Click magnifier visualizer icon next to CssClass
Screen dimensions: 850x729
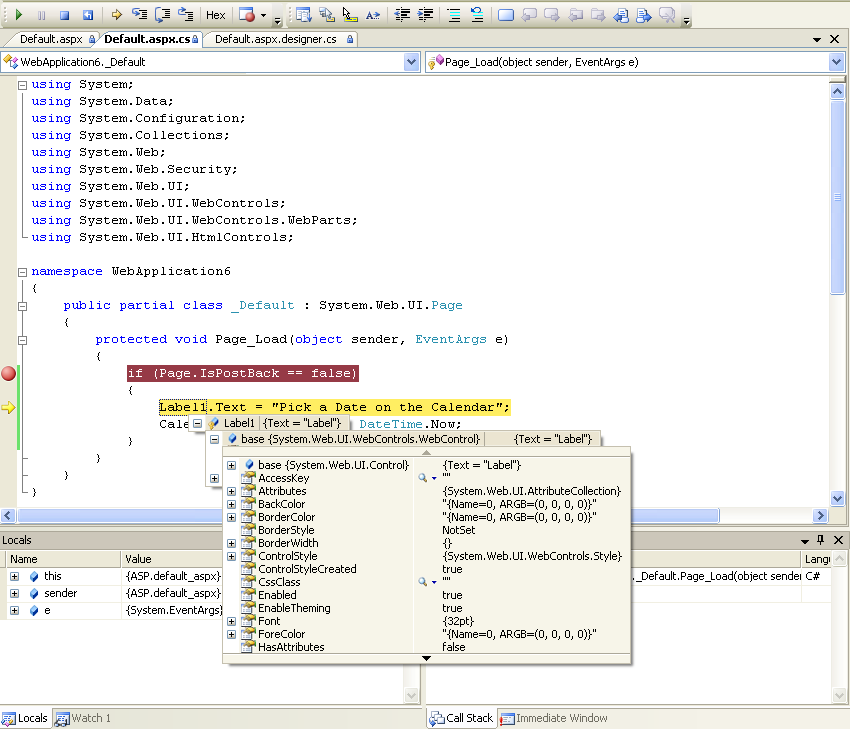424,582
